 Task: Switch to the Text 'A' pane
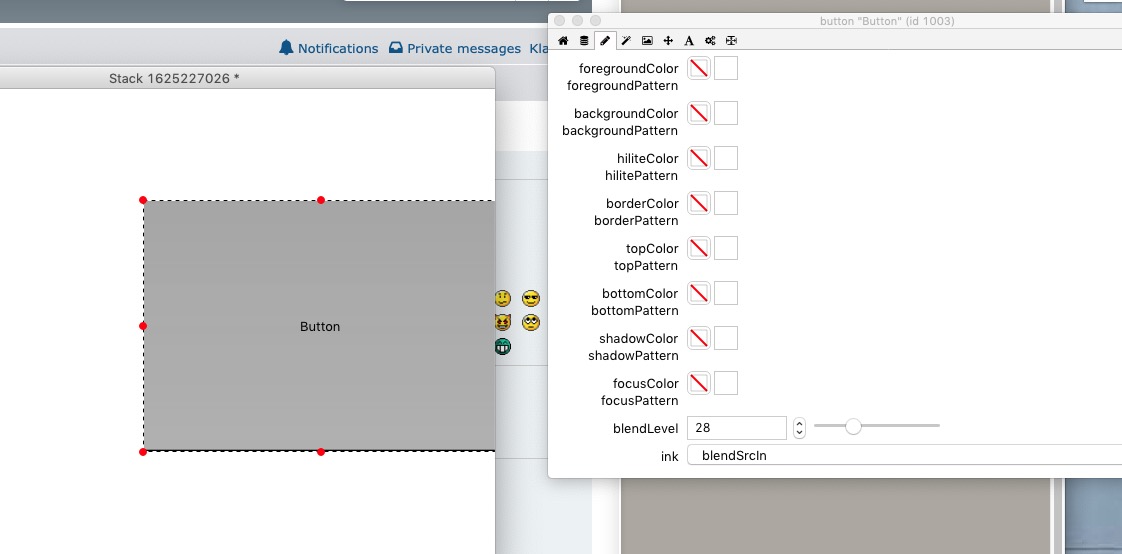(689, 41)
